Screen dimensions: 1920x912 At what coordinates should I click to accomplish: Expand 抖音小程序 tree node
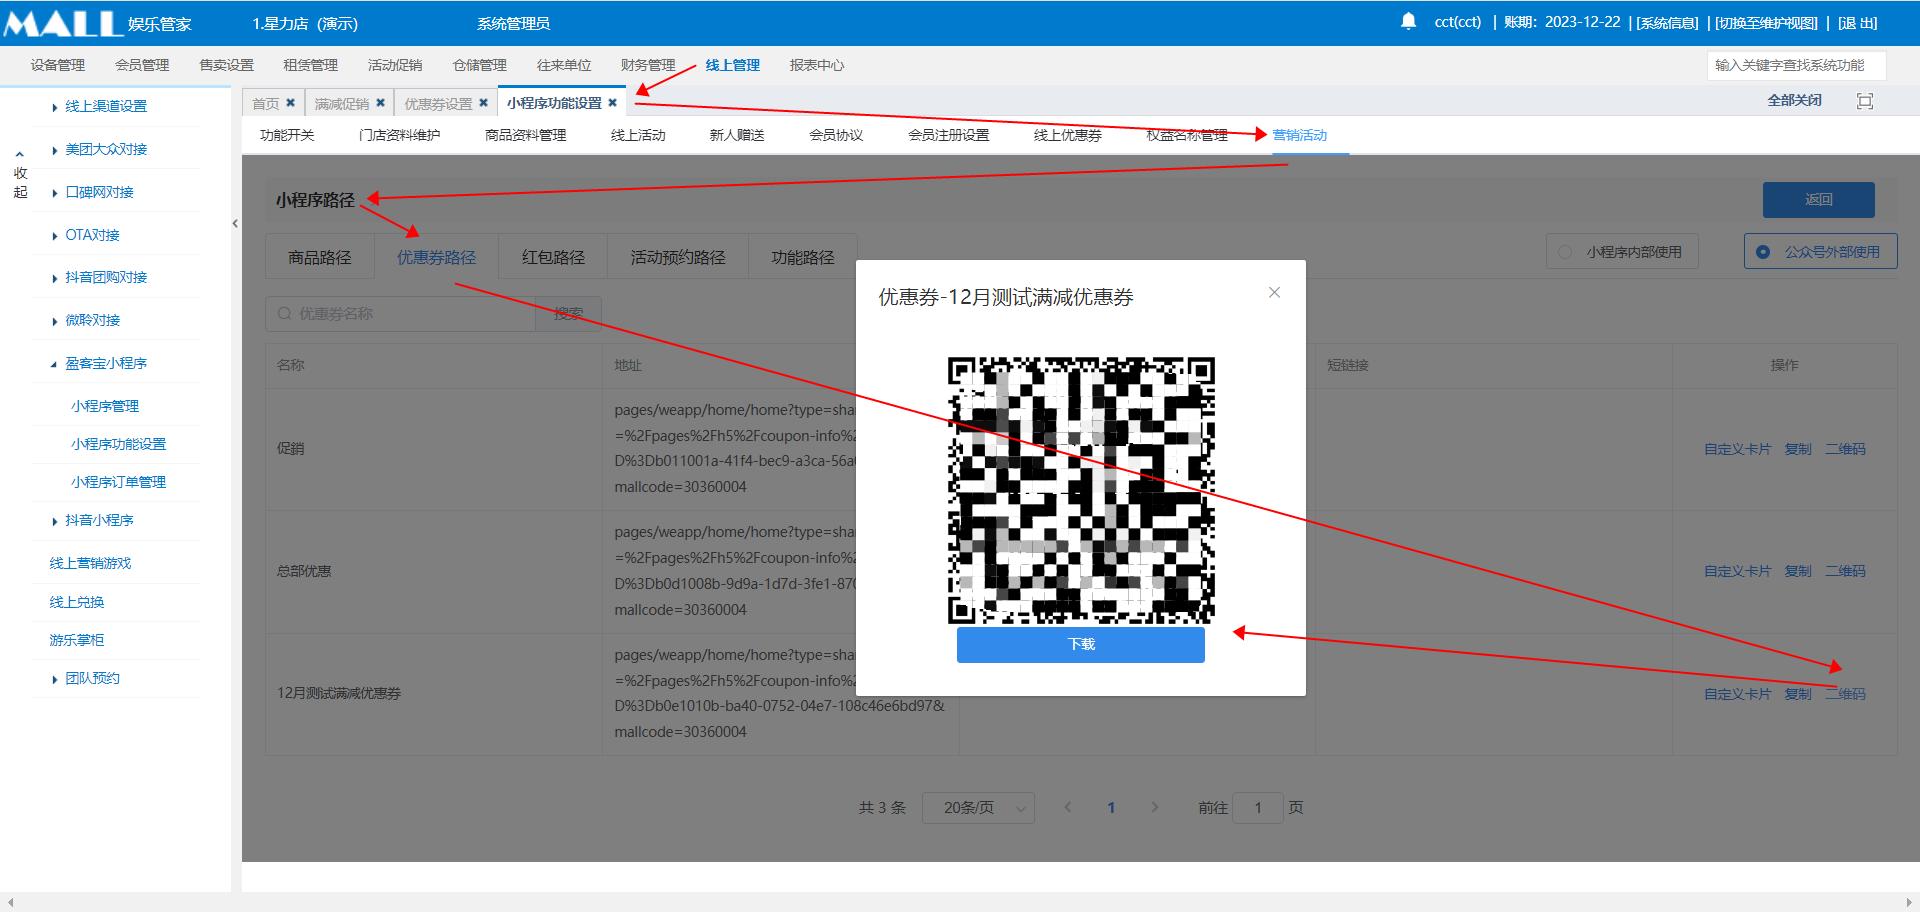[x=54, y=521]
